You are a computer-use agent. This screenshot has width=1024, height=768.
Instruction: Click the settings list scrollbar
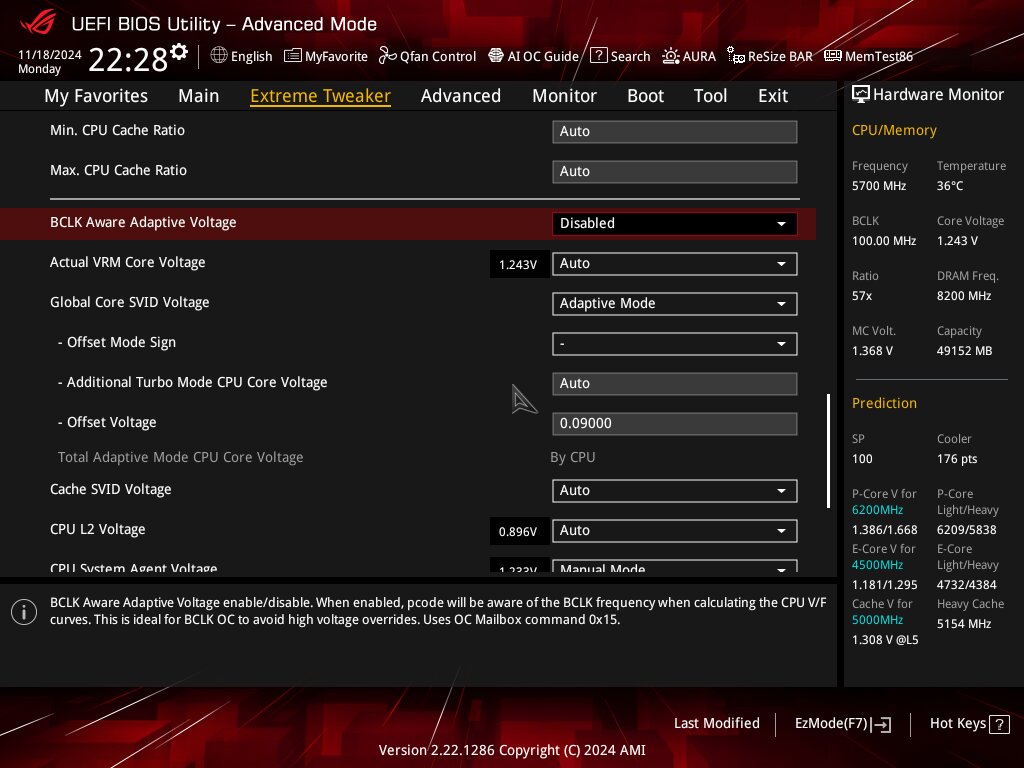(x=828, y=451)
